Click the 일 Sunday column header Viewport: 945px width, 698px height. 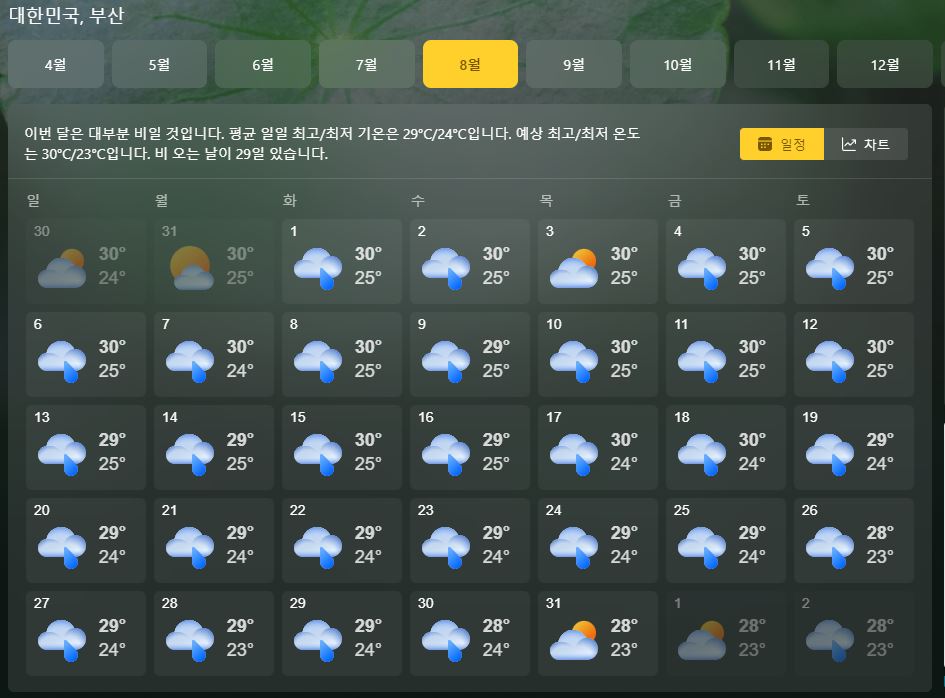(x=34, y=200)
